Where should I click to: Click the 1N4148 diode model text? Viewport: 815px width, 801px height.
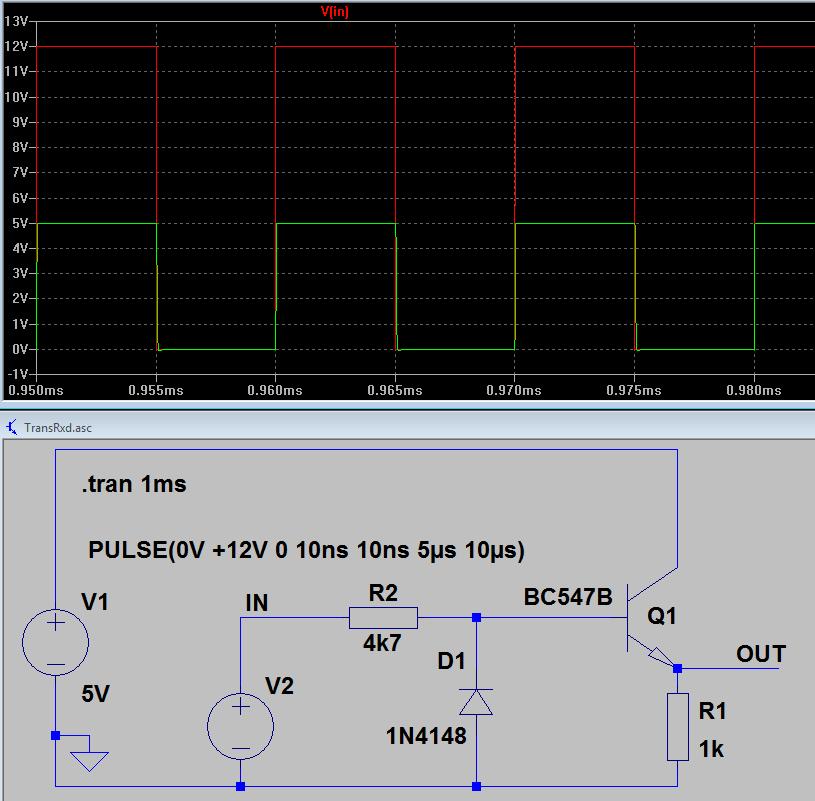point(426,736)
